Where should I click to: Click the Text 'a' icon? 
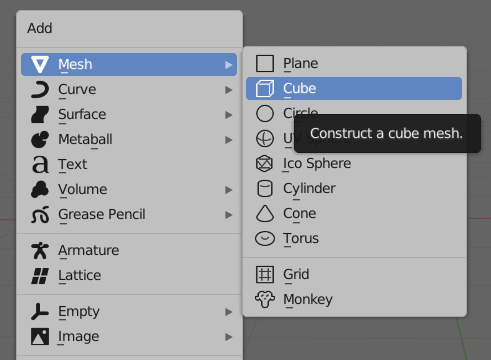pos(40,164)
